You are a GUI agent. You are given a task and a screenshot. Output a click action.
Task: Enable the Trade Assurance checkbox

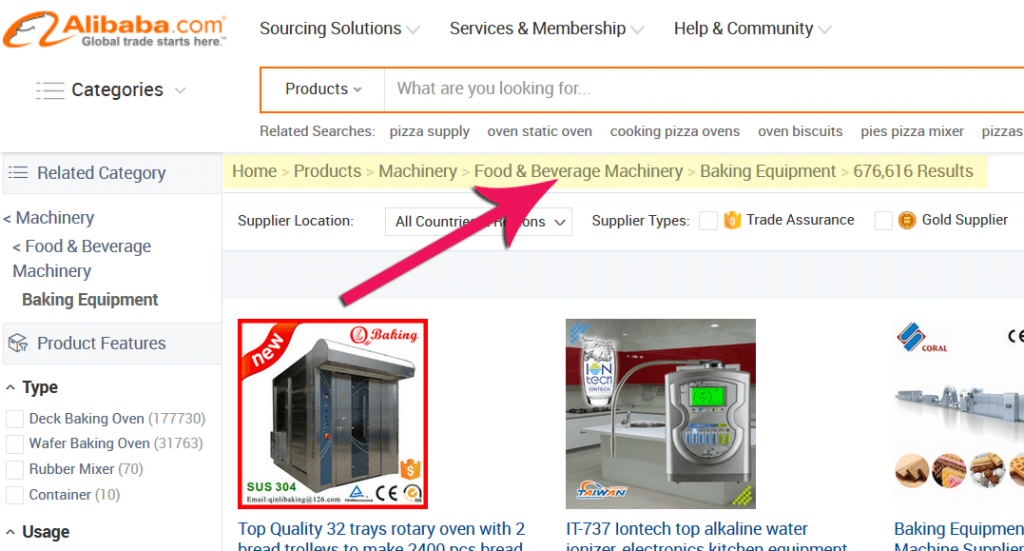[708, 221]
